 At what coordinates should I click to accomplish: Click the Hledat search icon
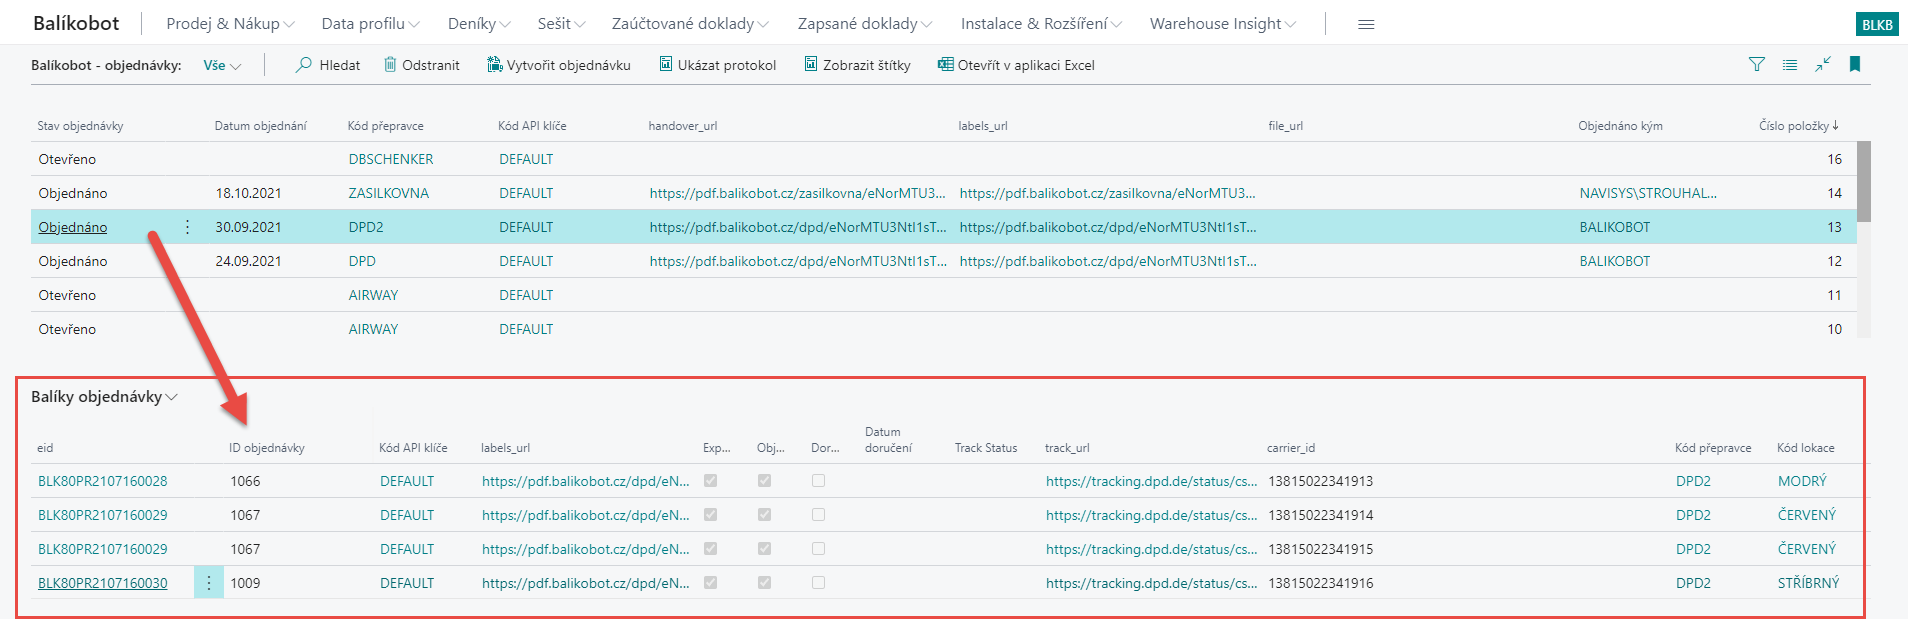304,65
